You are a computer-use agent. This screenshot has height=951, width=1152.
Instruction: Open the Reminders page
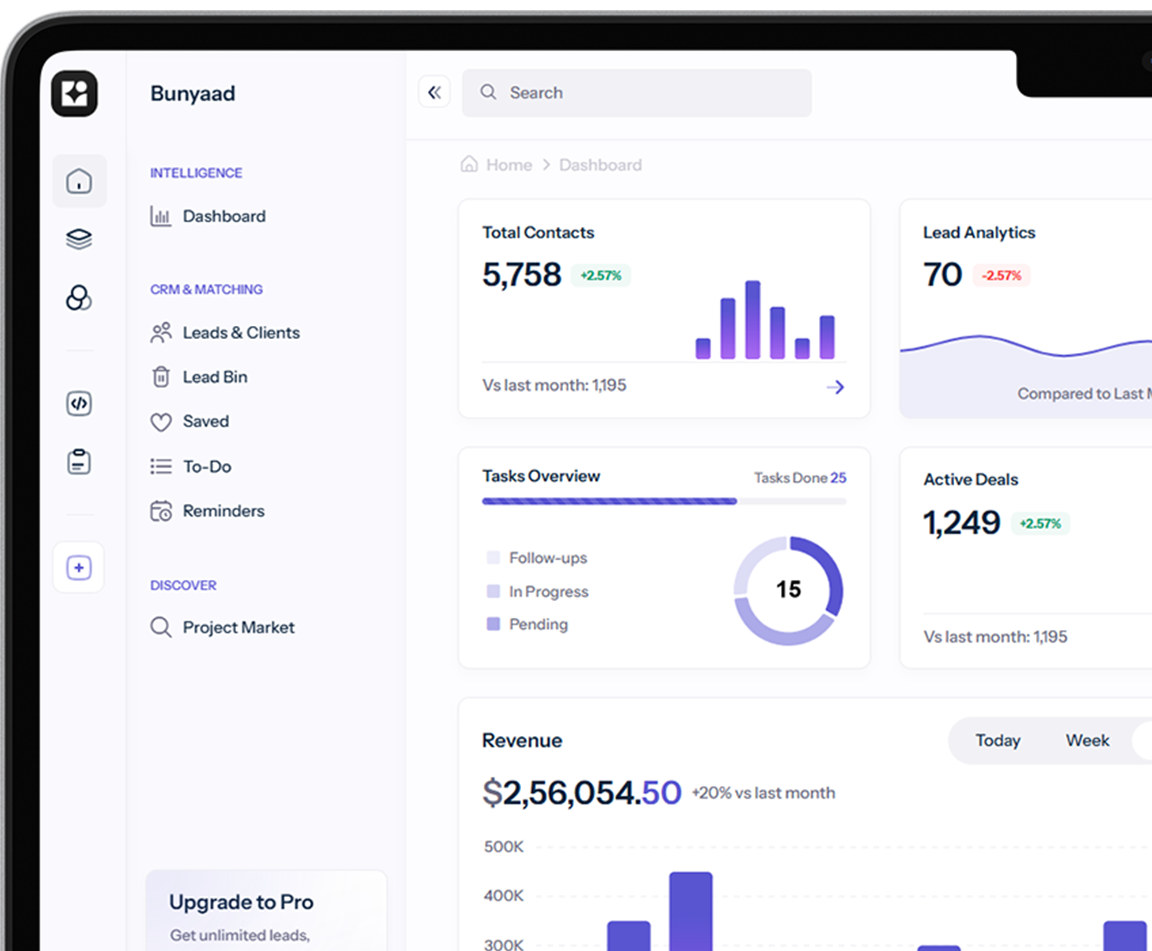223,511
